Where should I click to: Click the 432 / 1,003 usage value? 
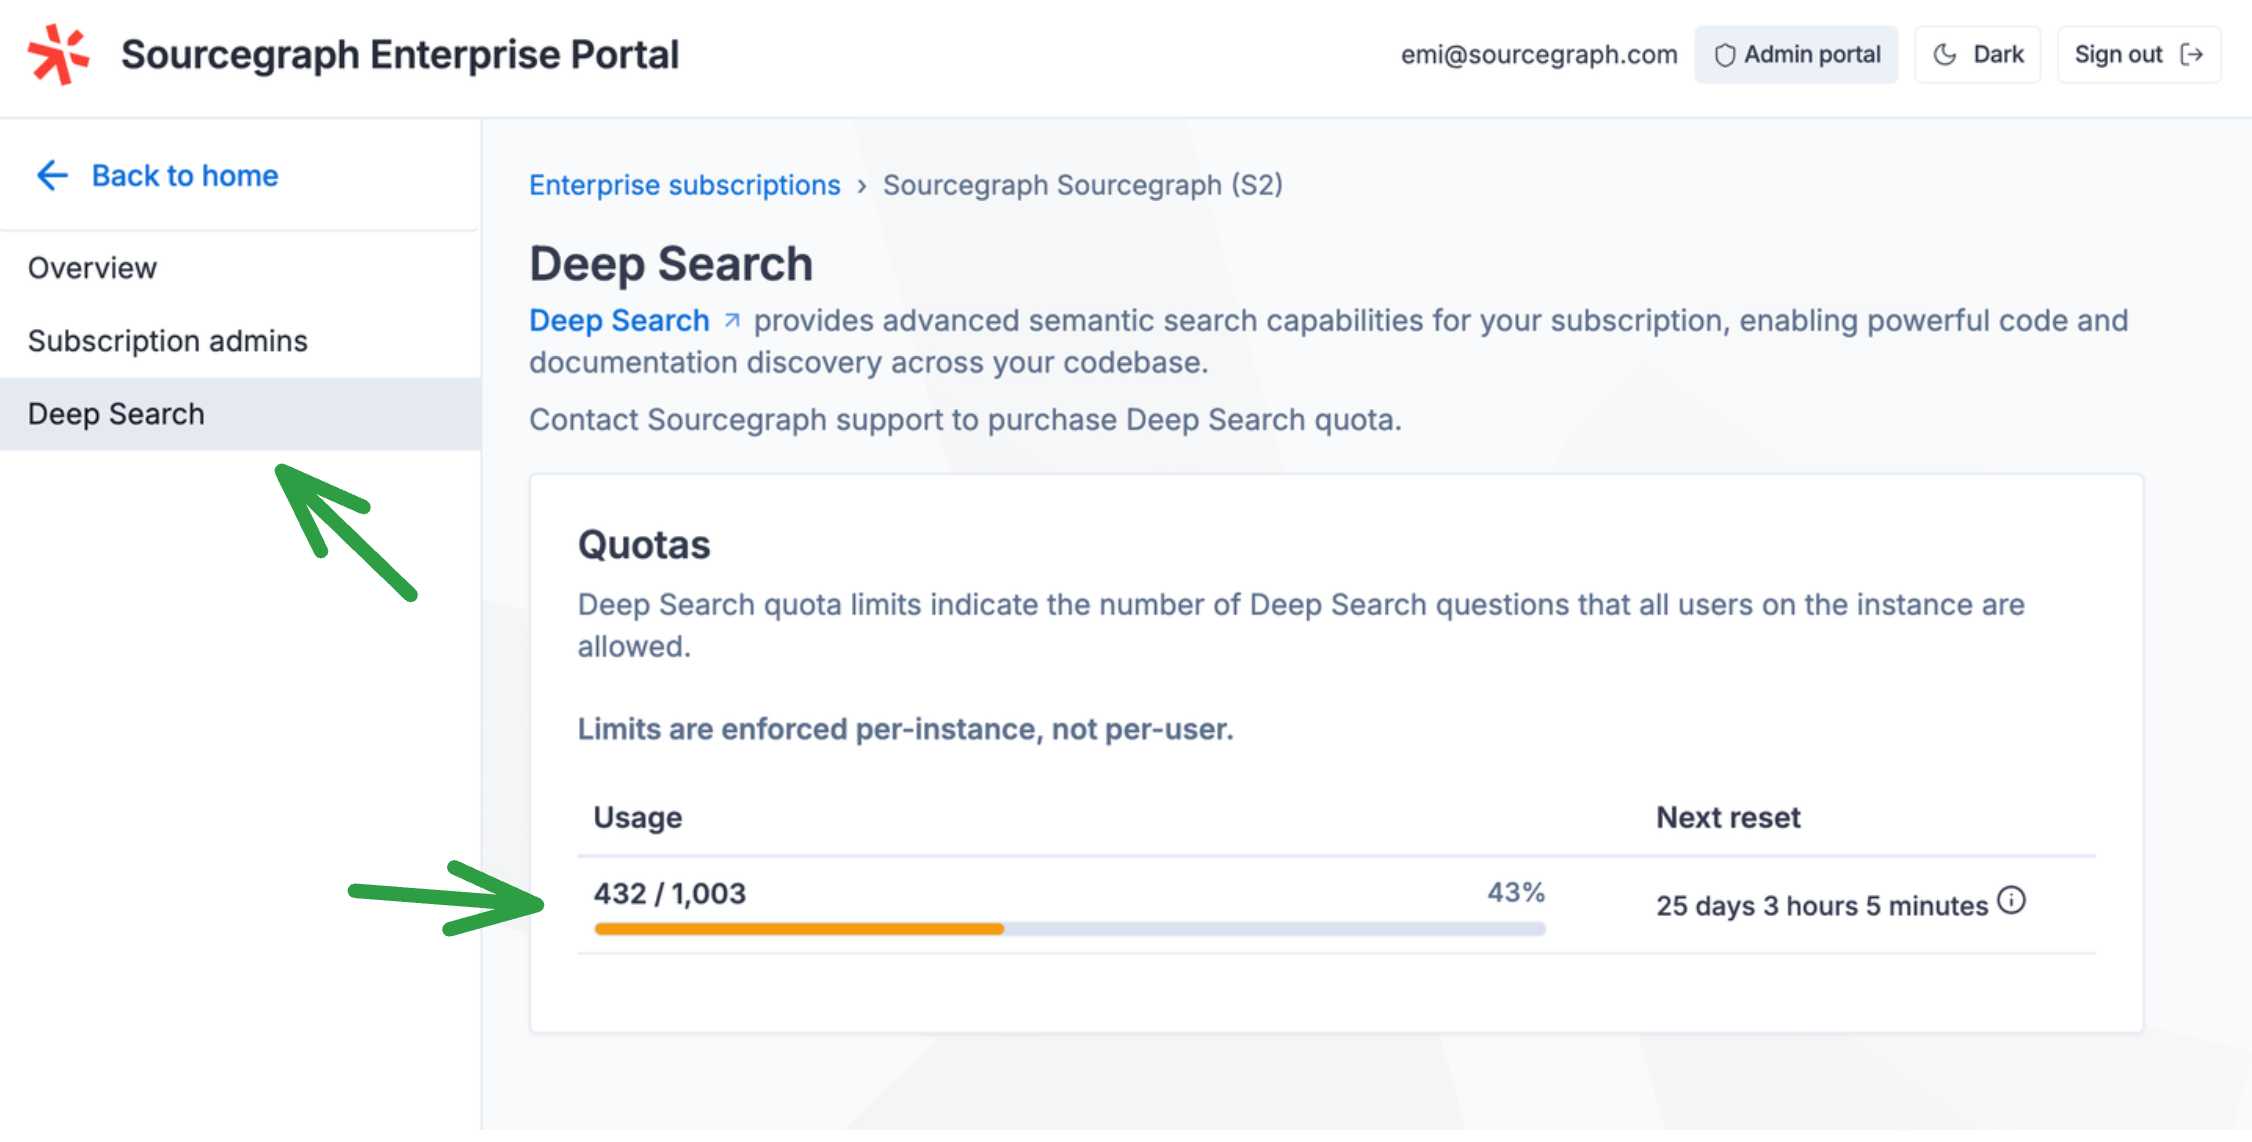(669, 893)
